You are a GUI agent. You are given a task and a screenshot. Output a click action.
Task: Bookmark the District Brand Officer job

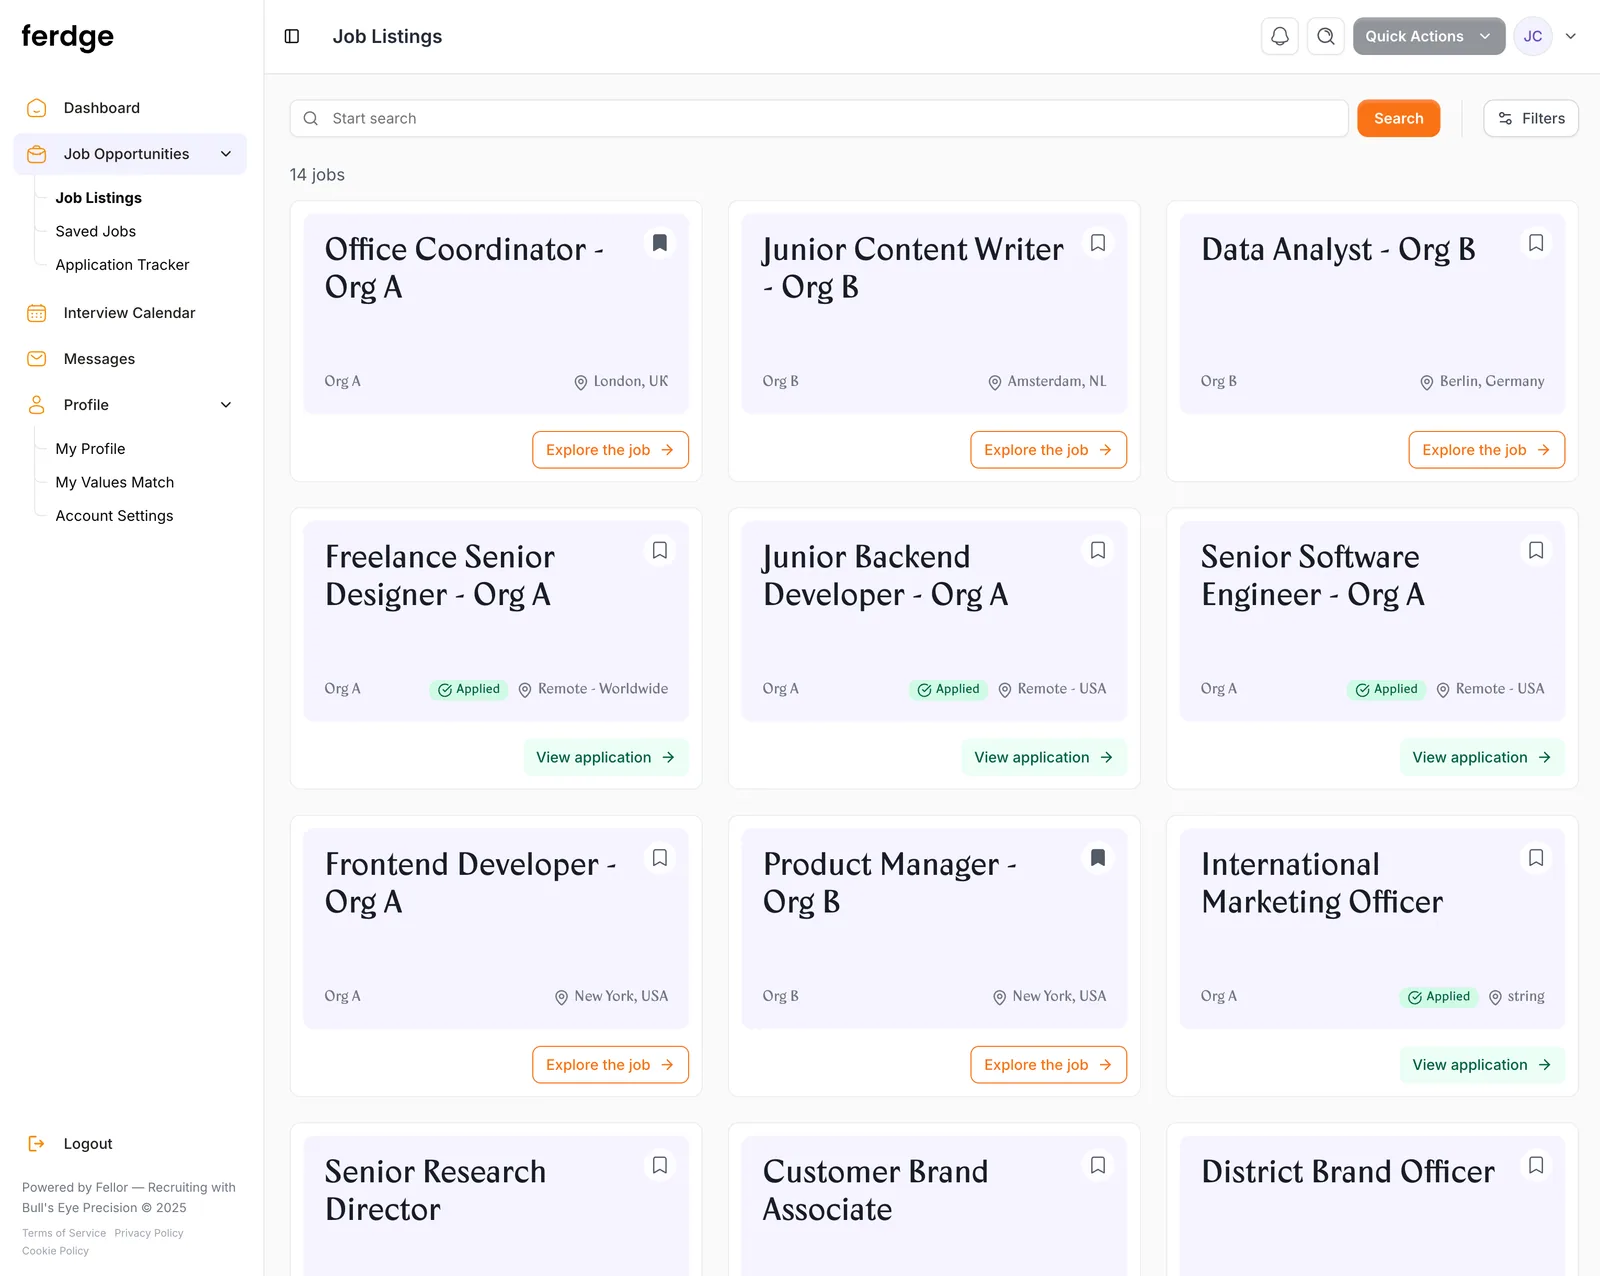(1536, 1165)
